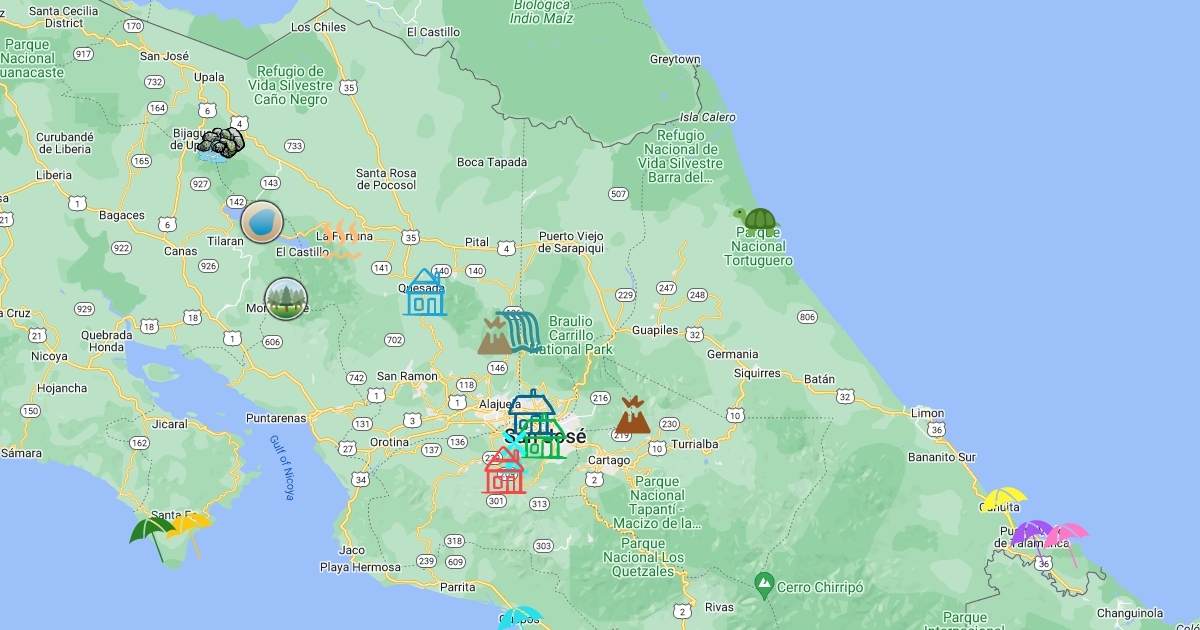The height and width of the screenshot is (630, 1200).
Task: Select the blue water drop marker near Tilaran
Action: pyautogui.click(x=262, y=221)
